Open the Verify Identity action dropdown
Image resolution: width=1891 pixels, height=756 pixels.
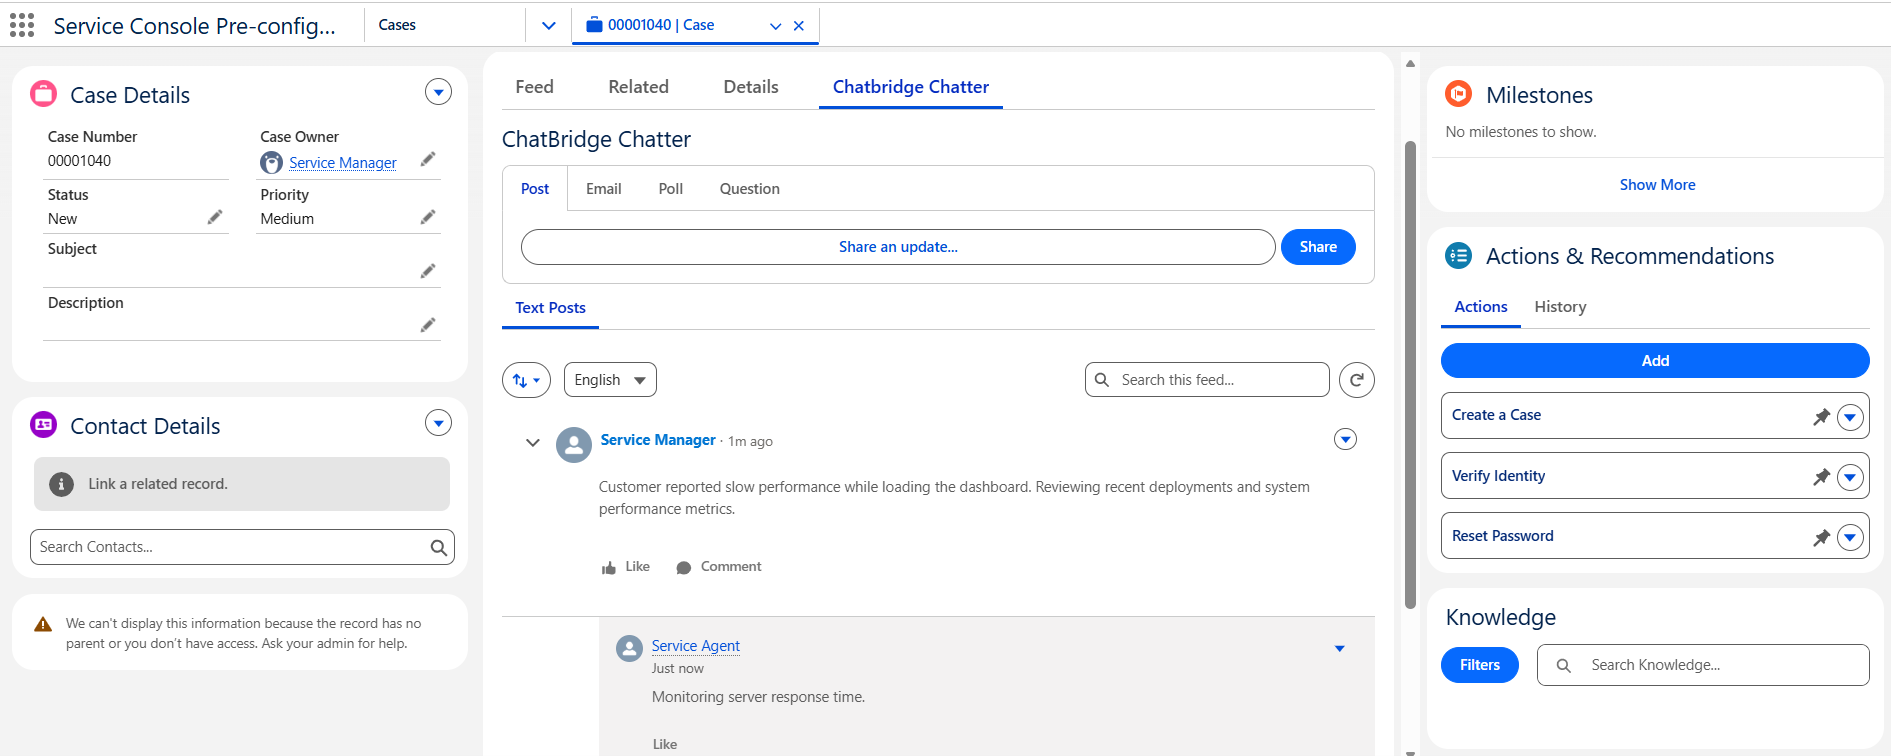(1850, 477)
